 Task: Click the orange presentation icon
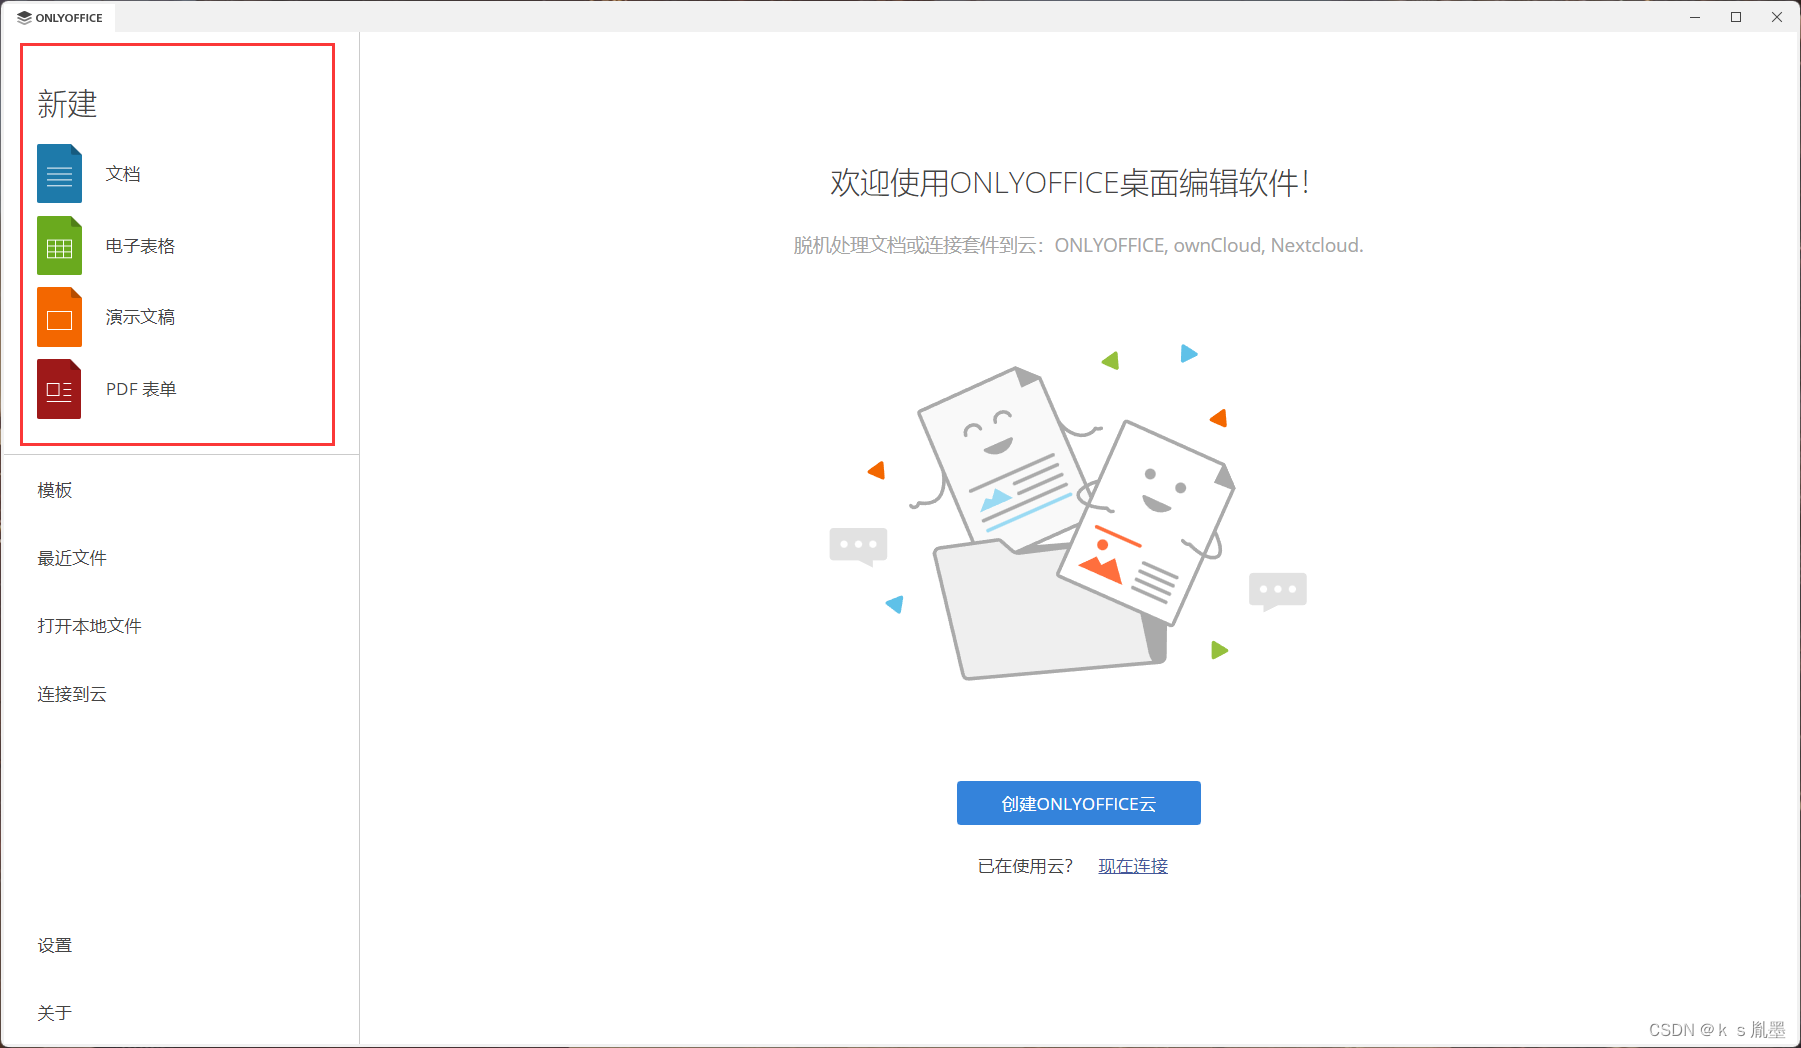click(x=59, y=317)
